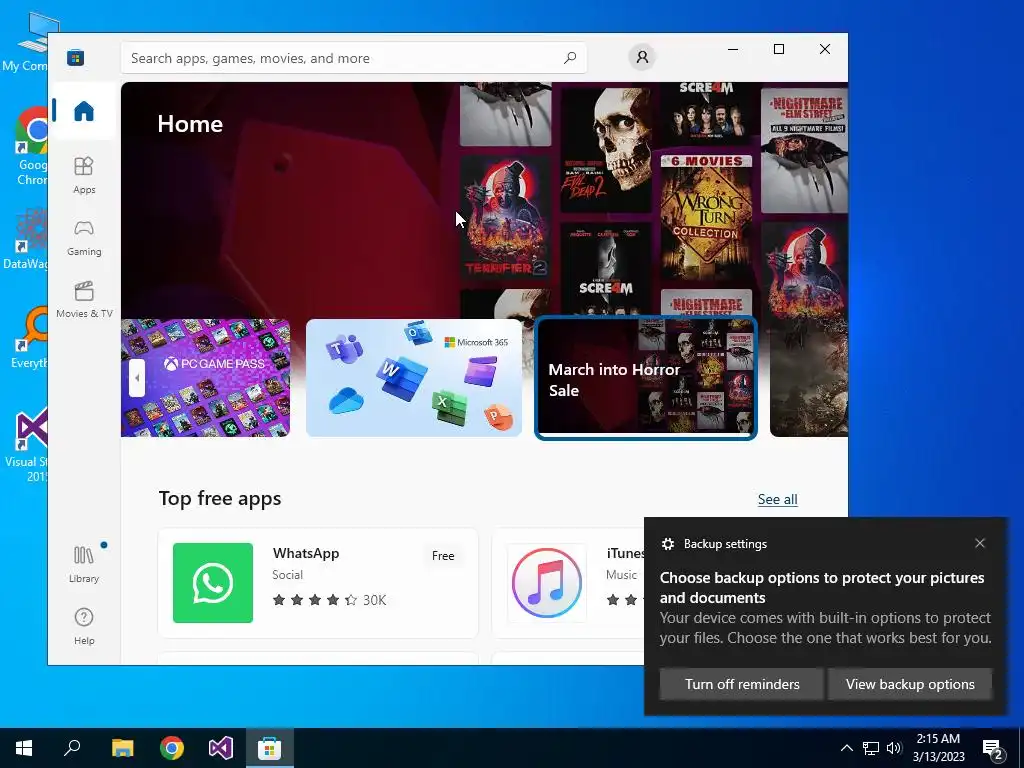Screen dimensions: 1024x768
Task: Click the taskbar clock and date
Action: click(938, 748)
